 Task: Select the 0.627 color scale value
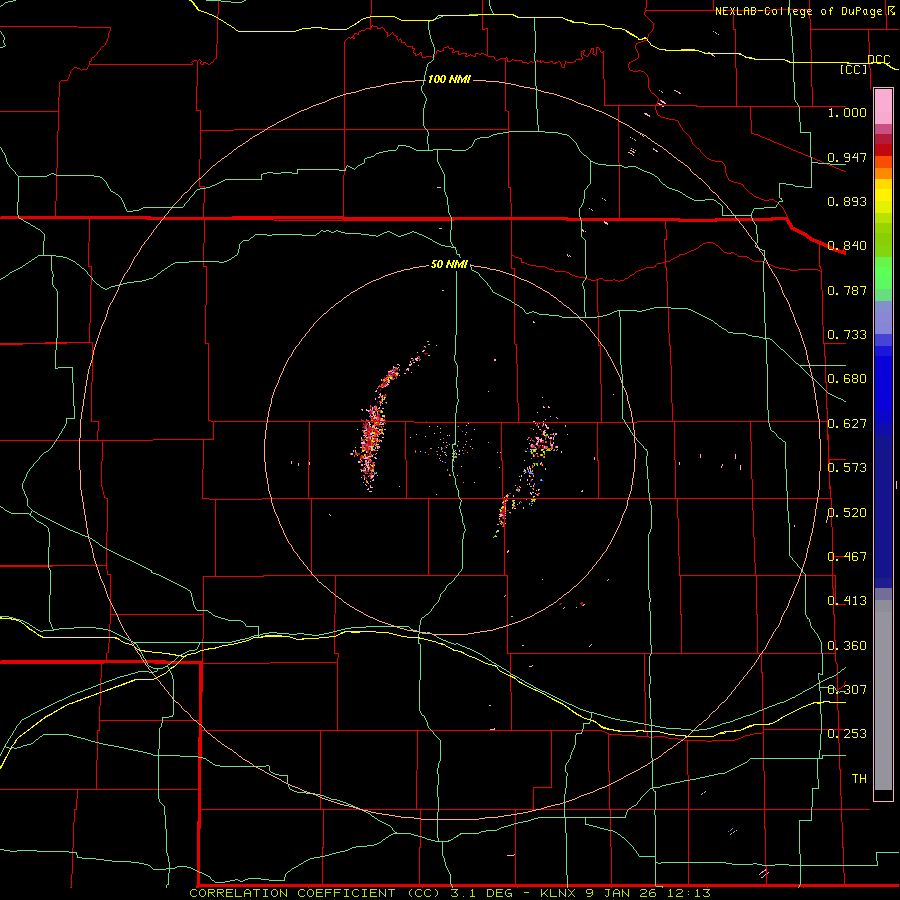(847, 424)
